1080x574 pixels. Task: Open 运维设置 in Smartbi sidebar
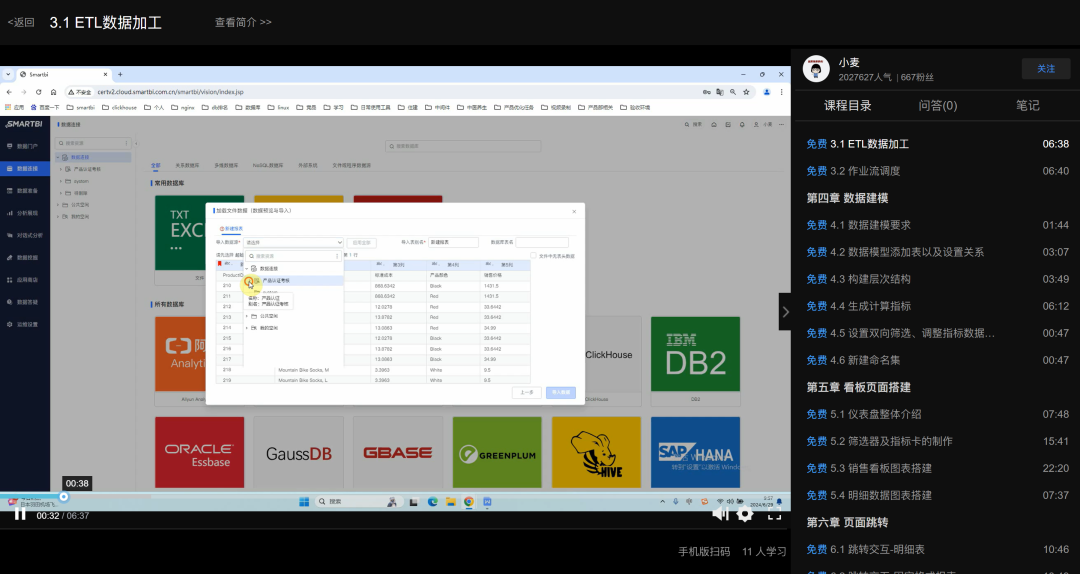click(x=25, y=324)
